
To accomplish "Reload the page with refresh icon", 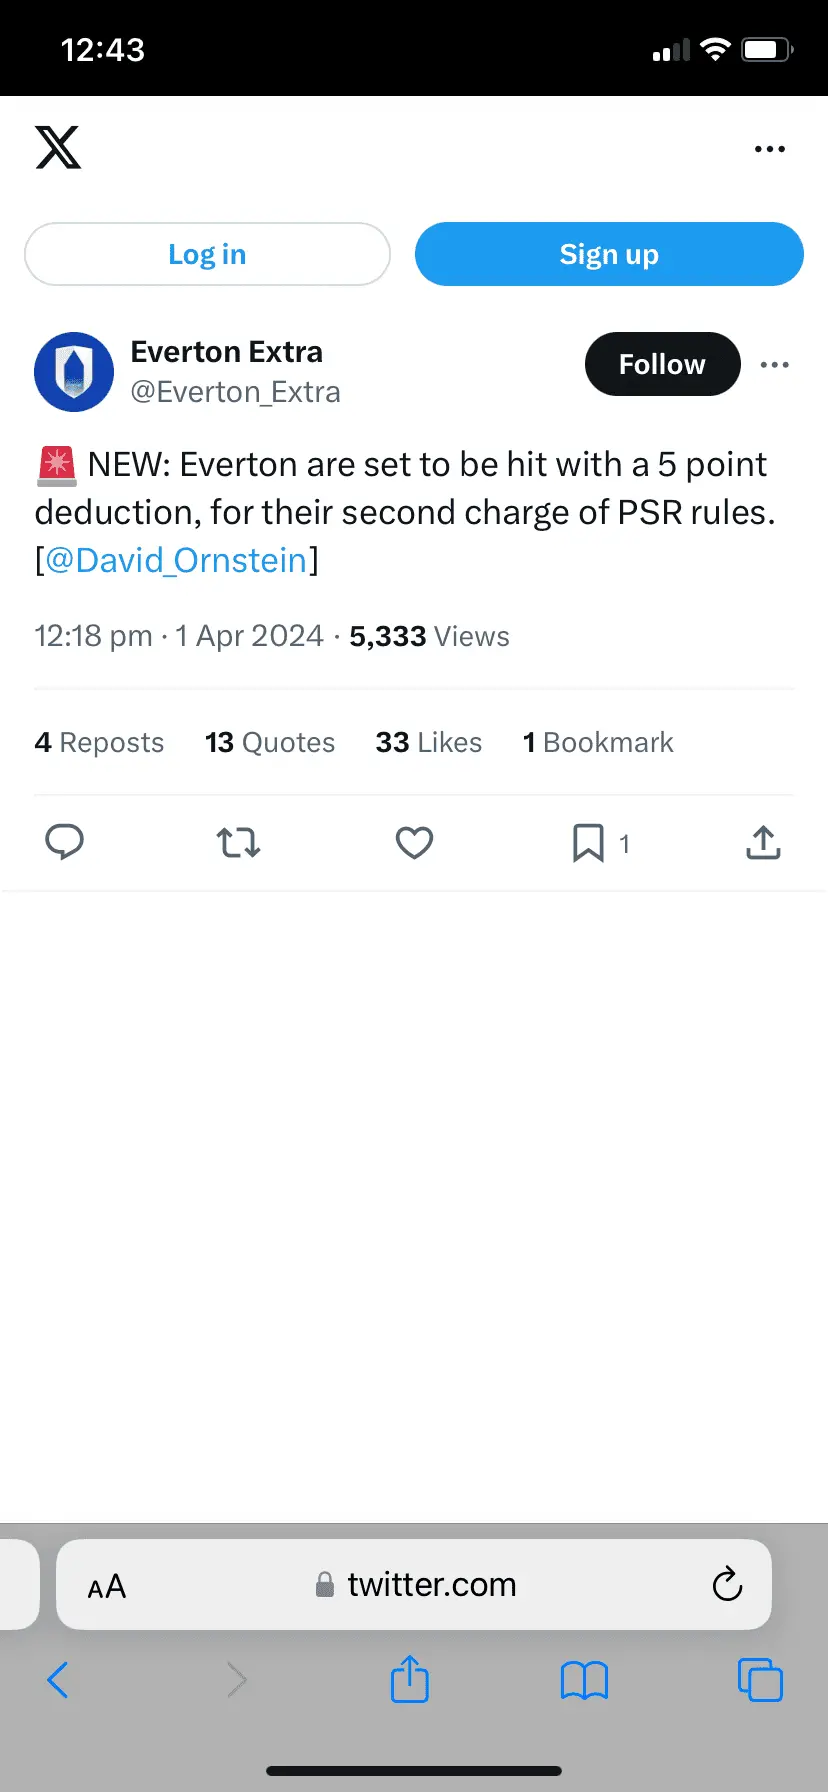I will tap(727, 1584).
